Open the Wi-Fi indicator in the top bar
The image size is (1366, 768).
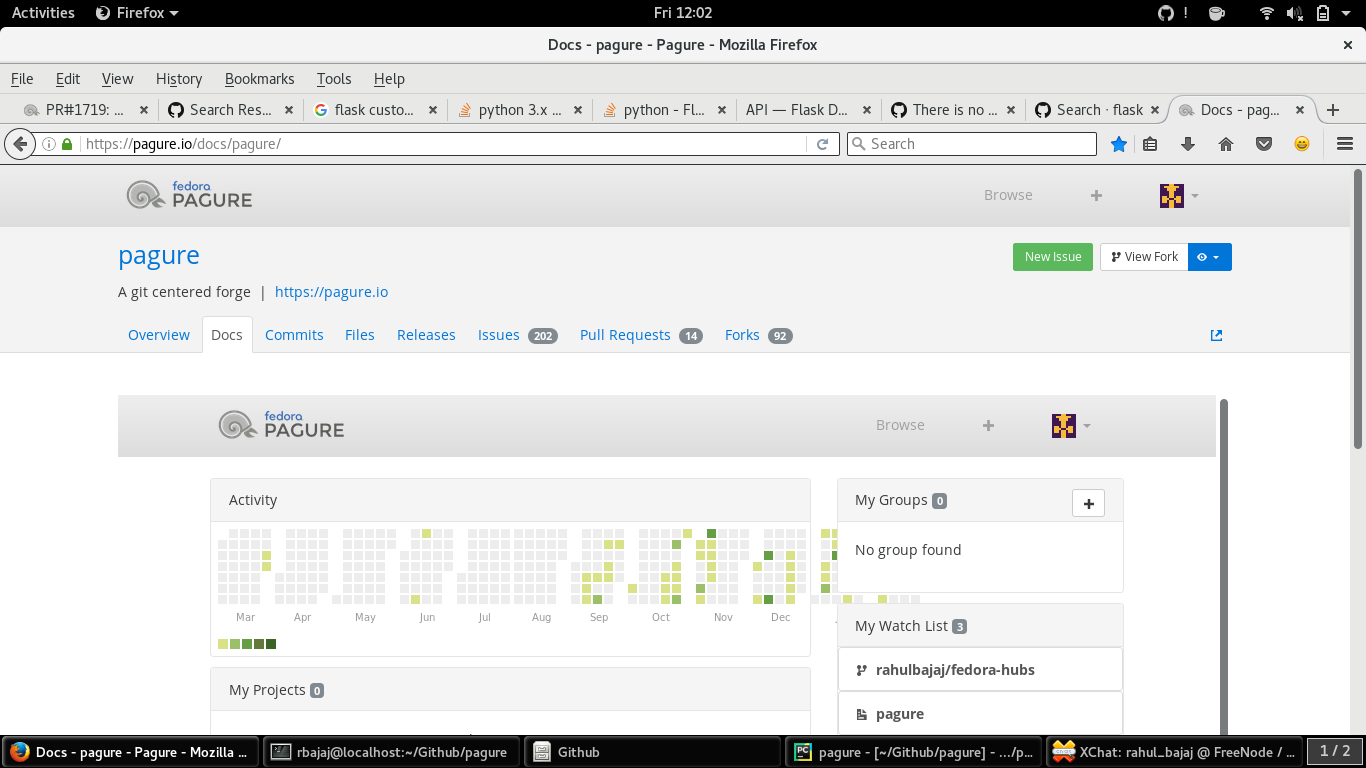tap(1268, 13)
